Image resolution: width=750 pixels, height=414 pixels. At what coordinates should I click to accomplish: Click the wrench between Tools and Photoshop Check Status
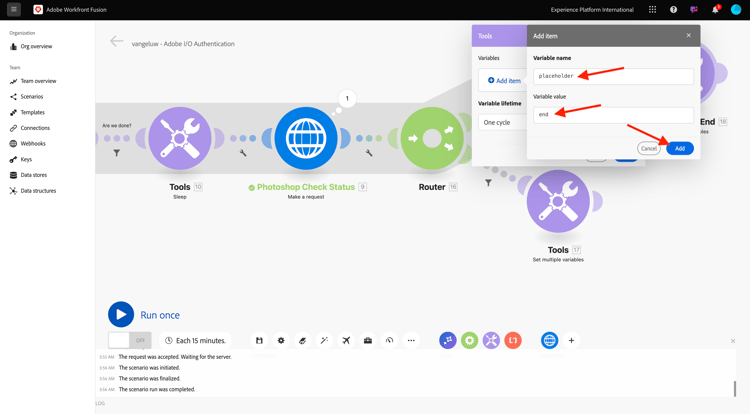(x=243, y=153)
